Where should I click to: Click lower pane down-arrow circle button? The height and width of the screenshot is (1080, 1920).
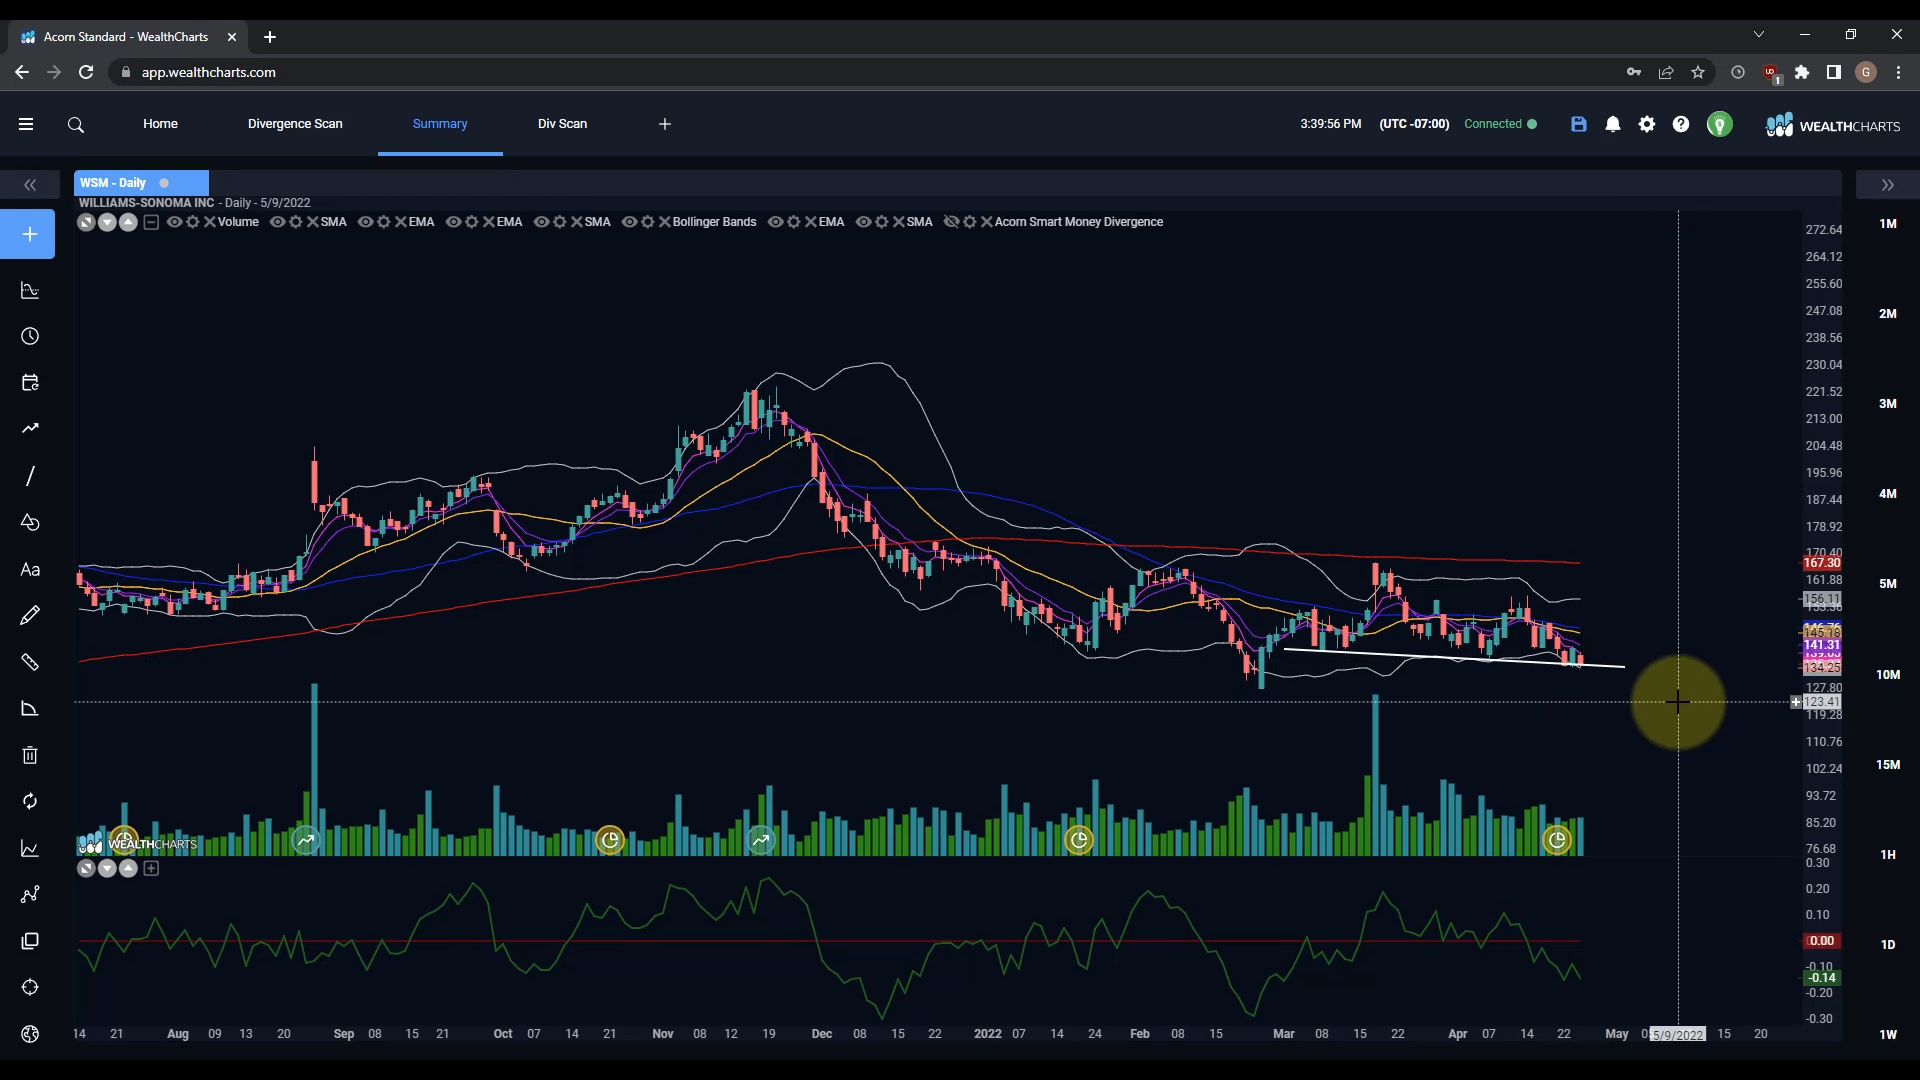107,868
